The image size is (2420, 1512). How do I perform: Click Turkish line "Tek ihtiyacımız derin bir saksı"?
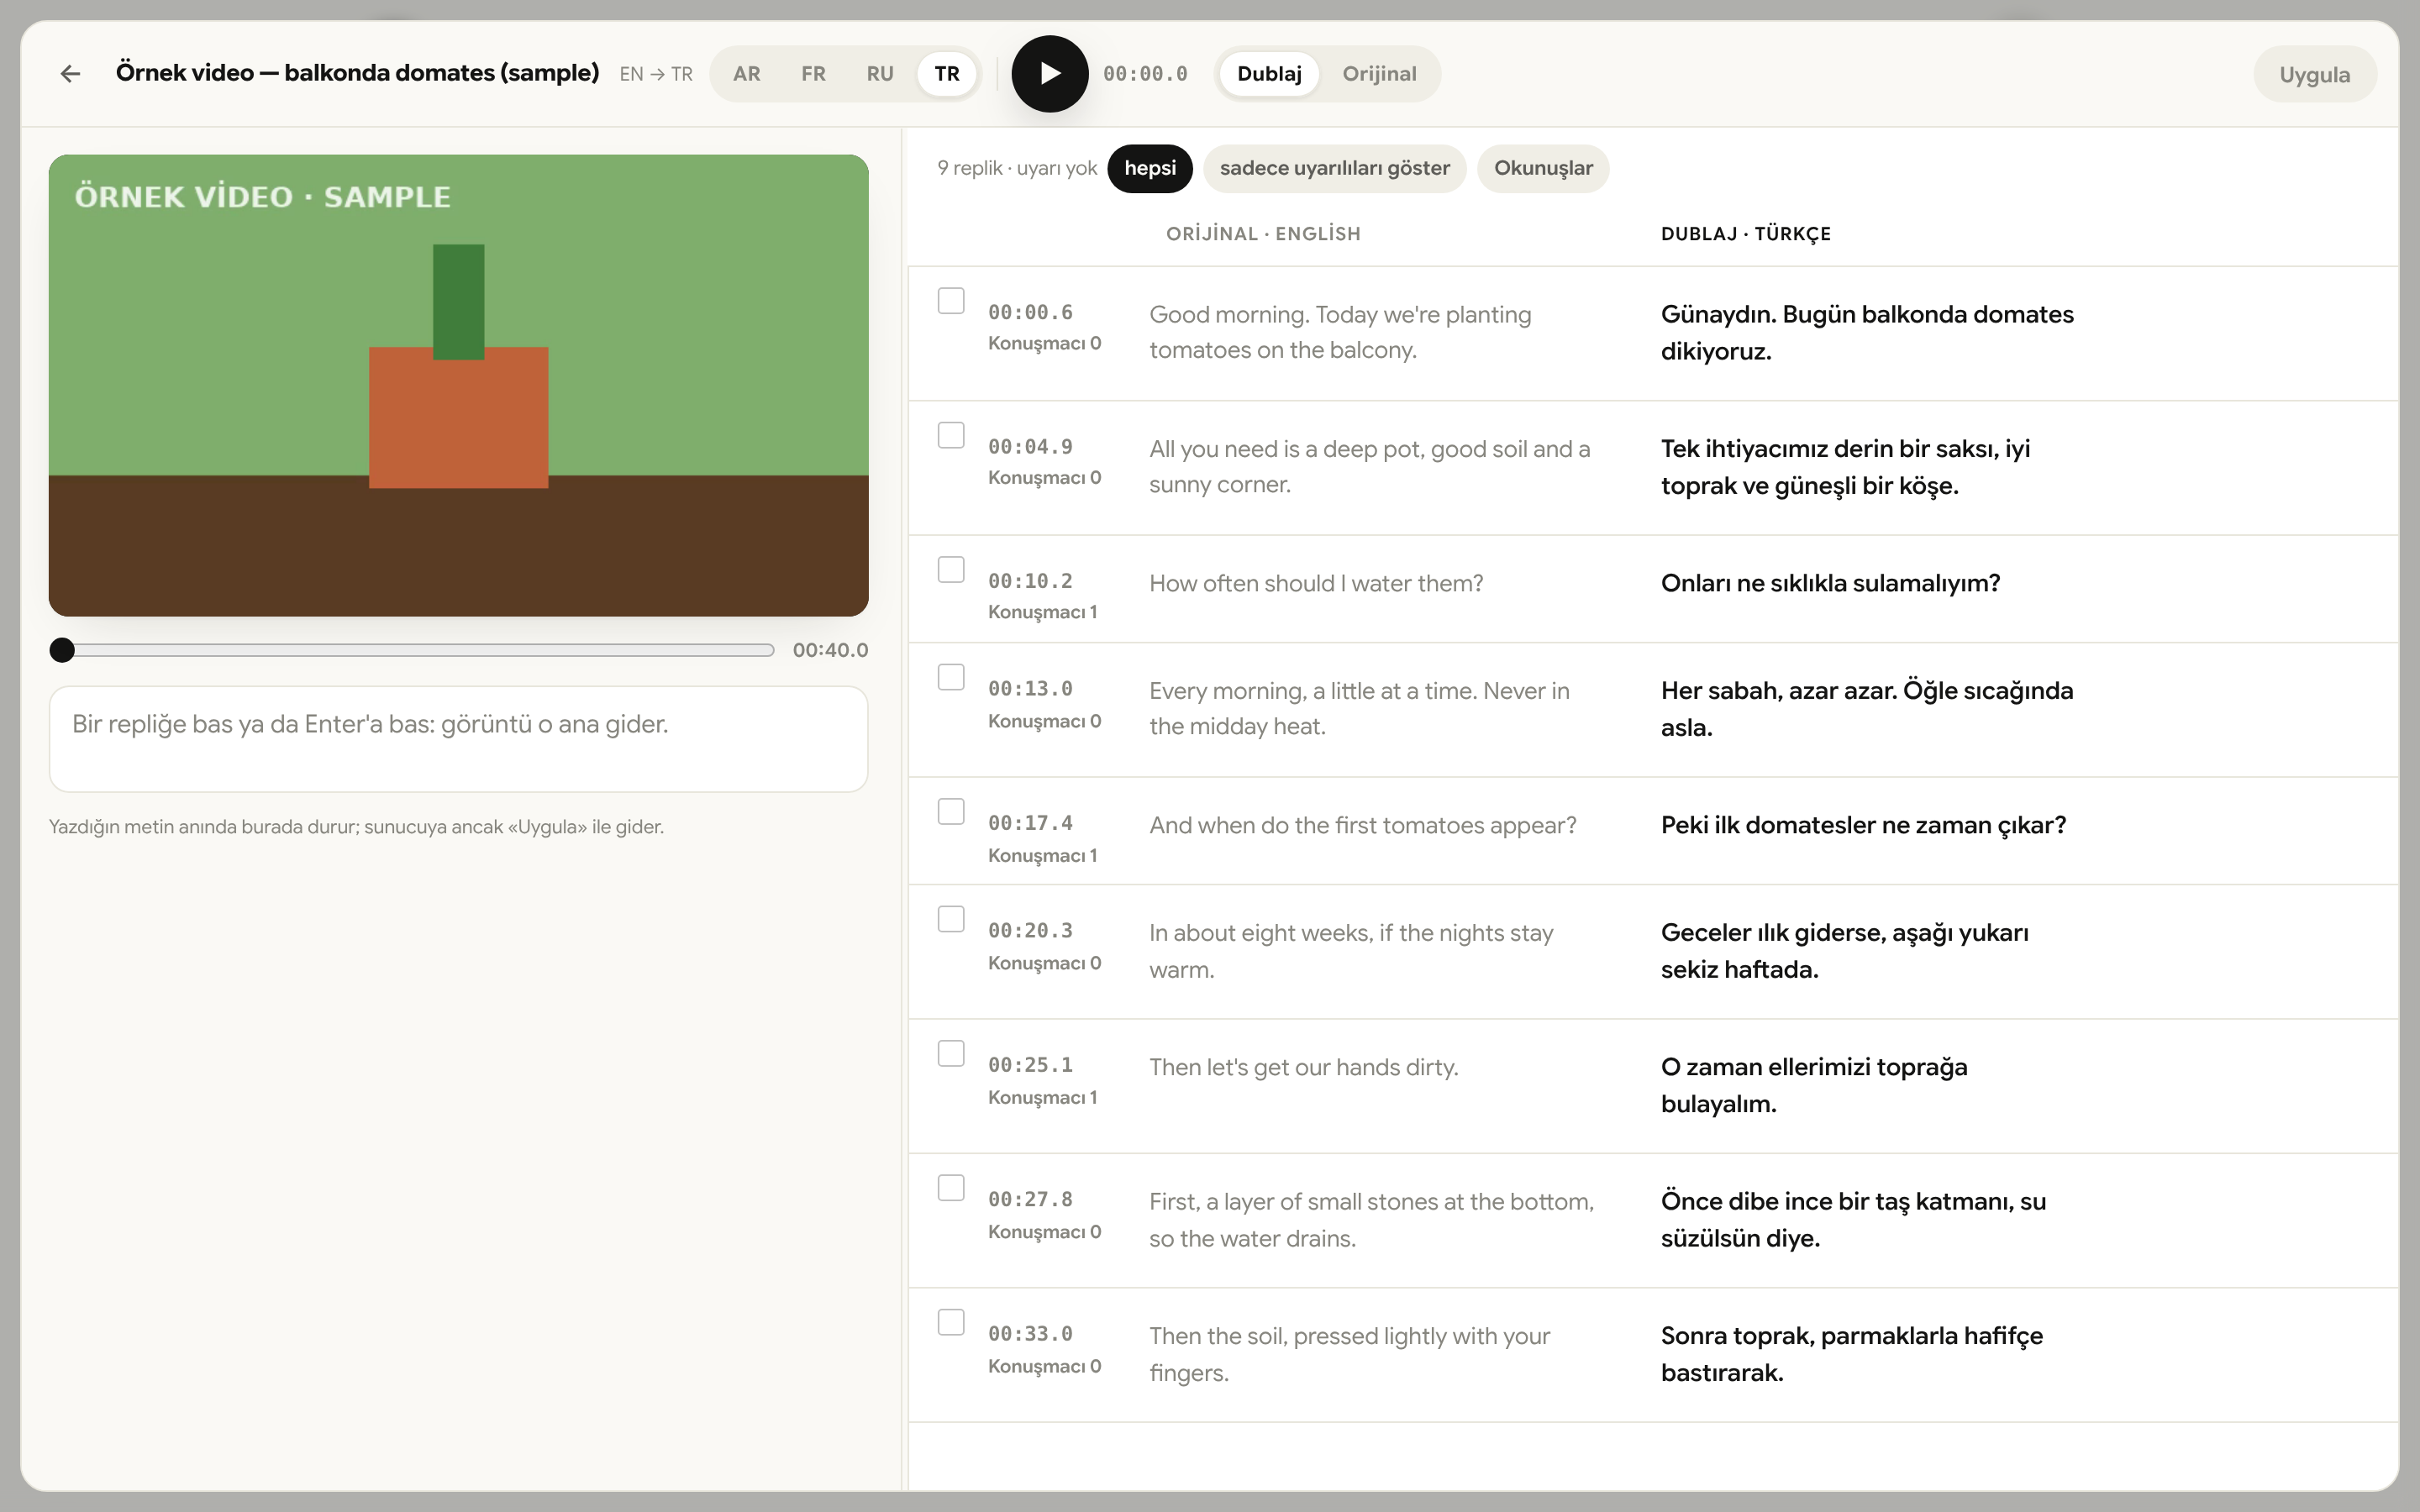[1845, 467]
